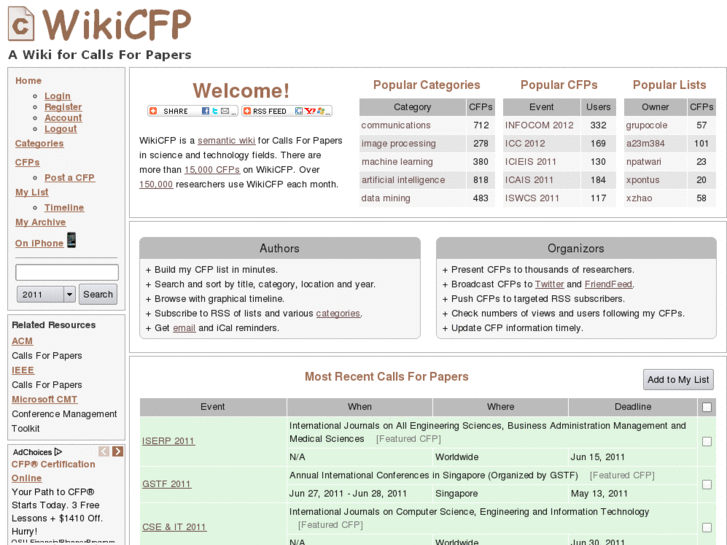Viewport: 727px width, 545px height.
Task: Open the 150,000 researchers link
Action: [156, 184]
